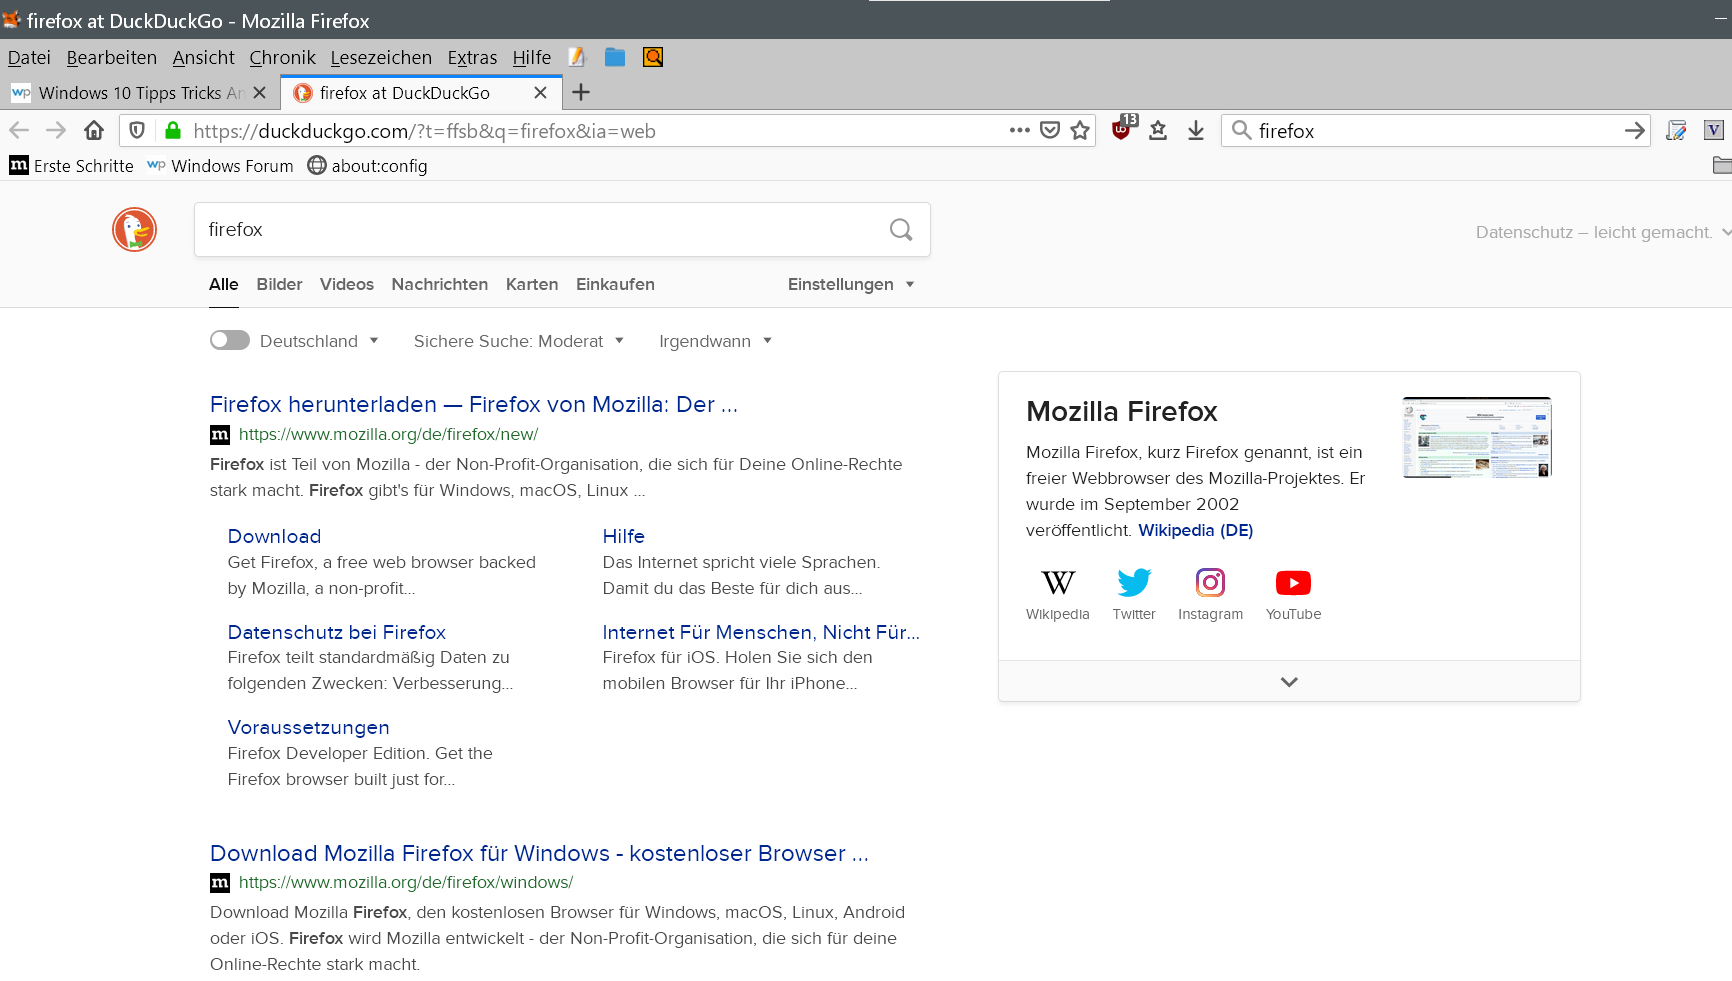Bookmark this page with the star icon
Viewport: 1732px width, 981px height.
[x=1080, y=131]
